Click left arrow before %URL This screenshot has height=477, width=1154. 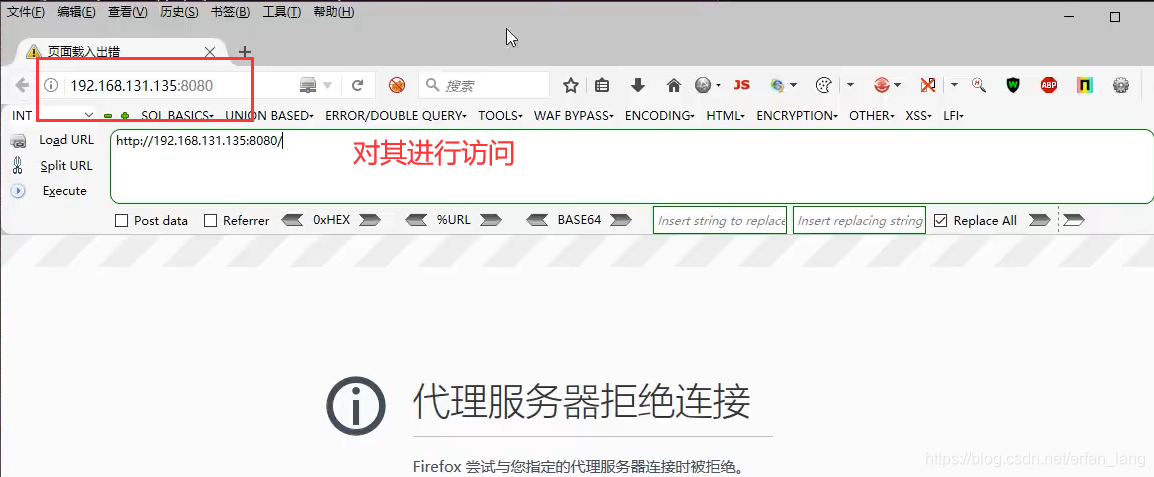pos(417,220)
